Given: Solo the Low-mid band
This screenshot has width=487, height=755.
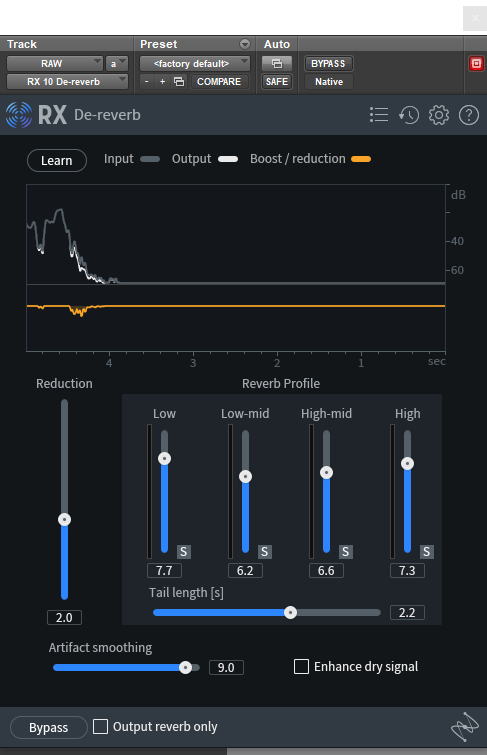Looking at the screenshot, I should pos(264,552).
